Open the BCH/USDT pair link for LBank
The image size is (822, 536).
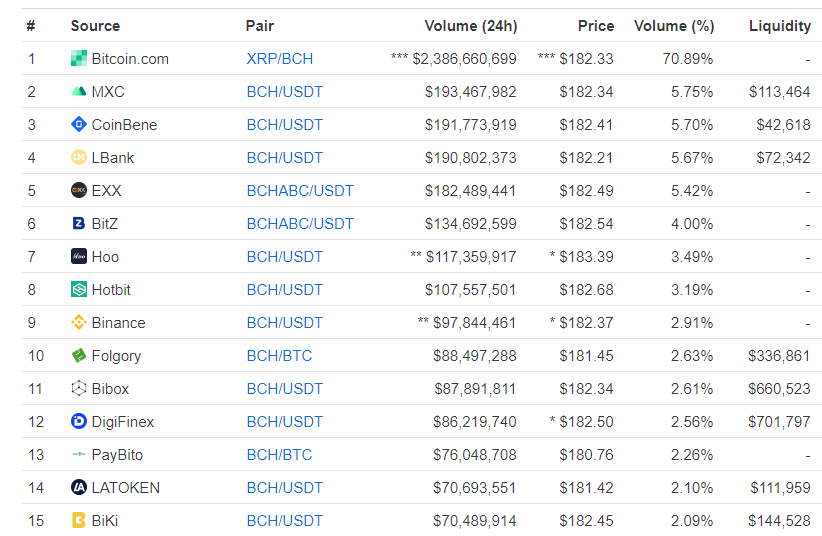coord(285,158)
